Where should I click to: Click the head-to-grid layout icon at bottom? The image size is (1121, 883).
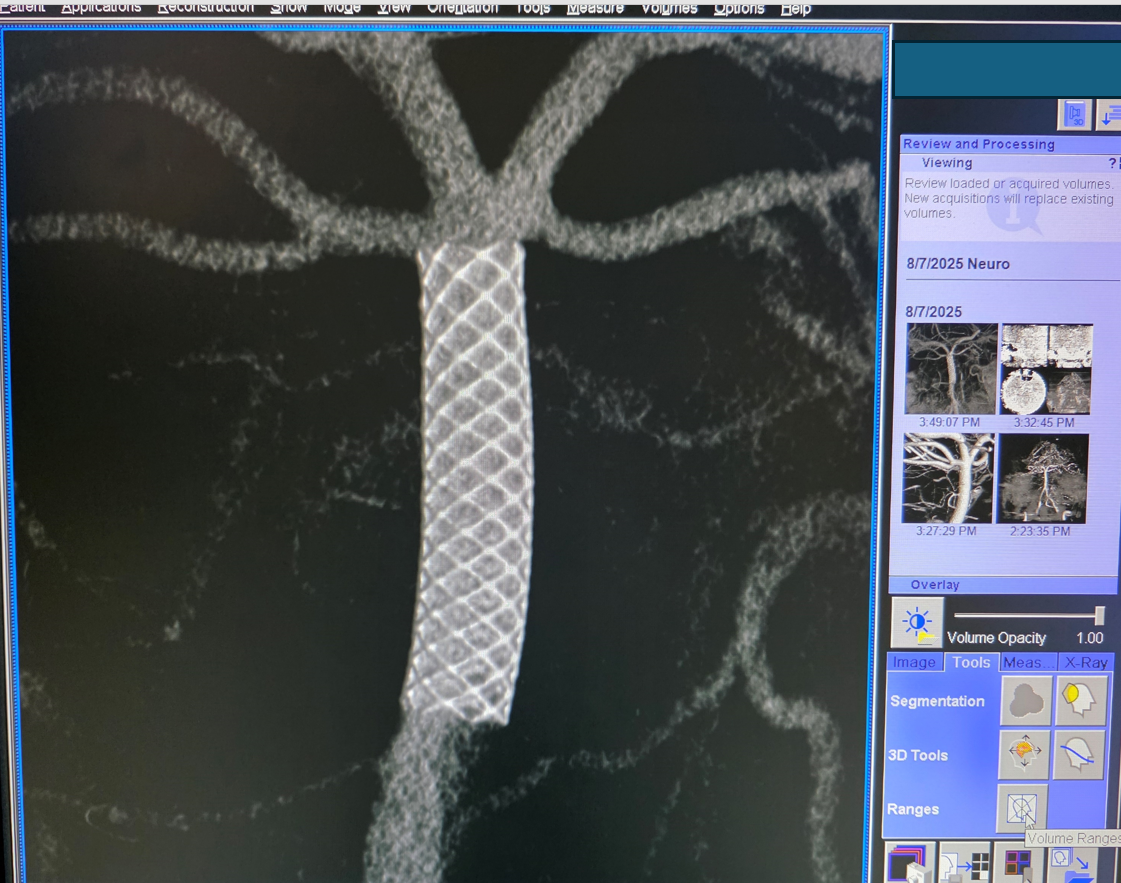pyautogui.click(x=965, y=864)
